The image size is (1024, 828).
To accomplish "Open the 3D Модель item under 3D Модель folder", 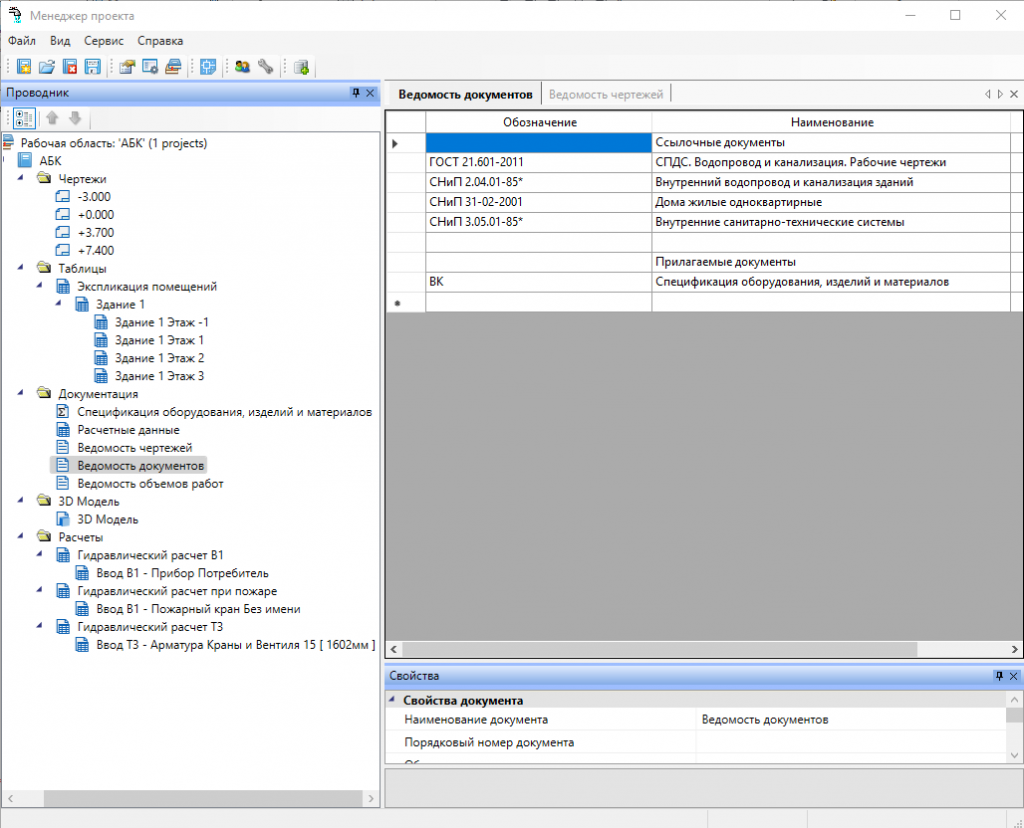I will click(107, 520).
